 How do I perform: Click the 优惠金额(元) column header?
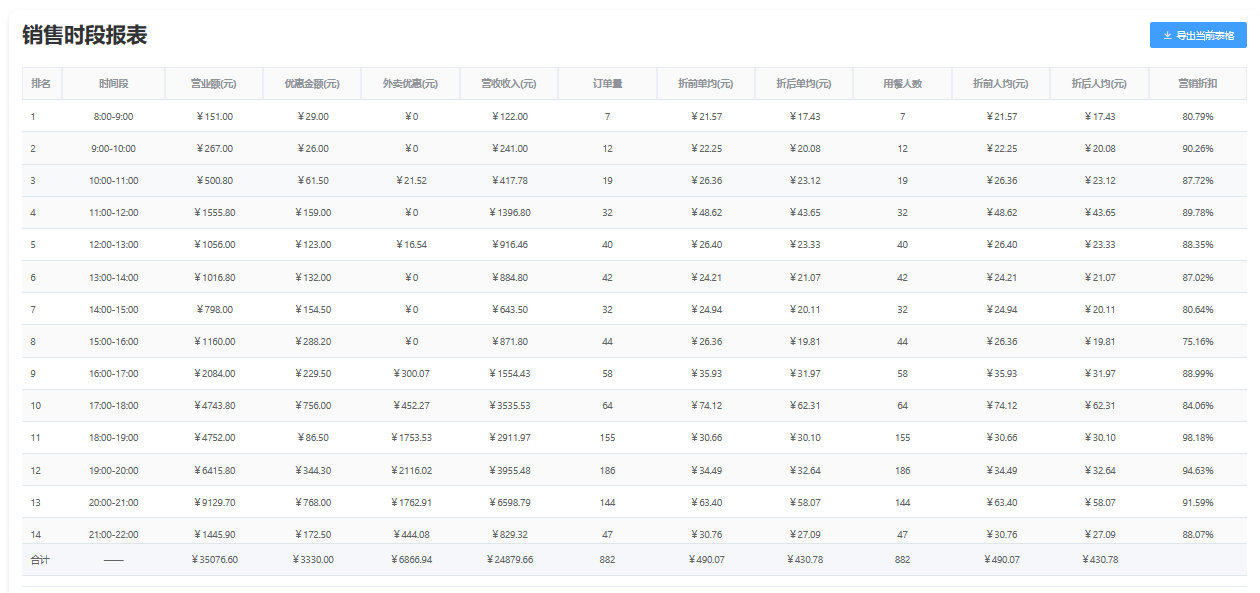coord(312,84)
